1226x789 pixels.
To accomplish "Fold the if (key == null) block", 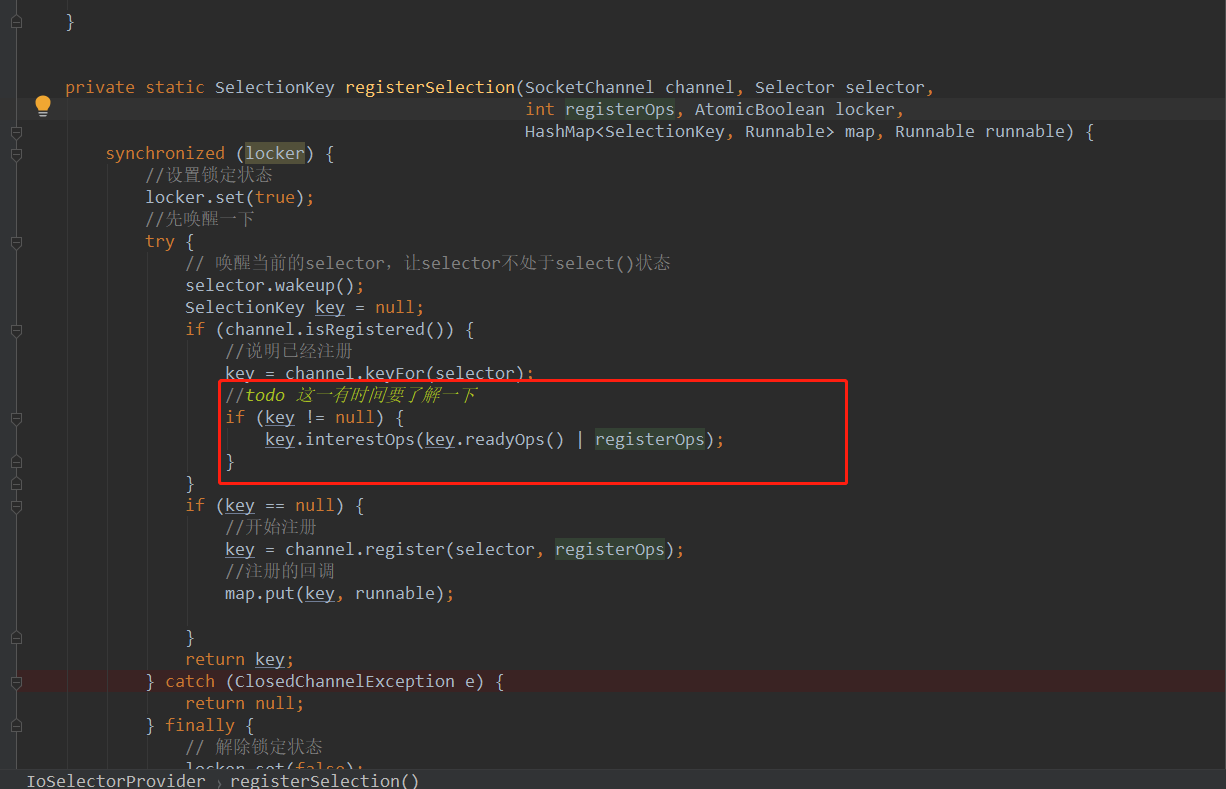I will (x=16, y=506).
